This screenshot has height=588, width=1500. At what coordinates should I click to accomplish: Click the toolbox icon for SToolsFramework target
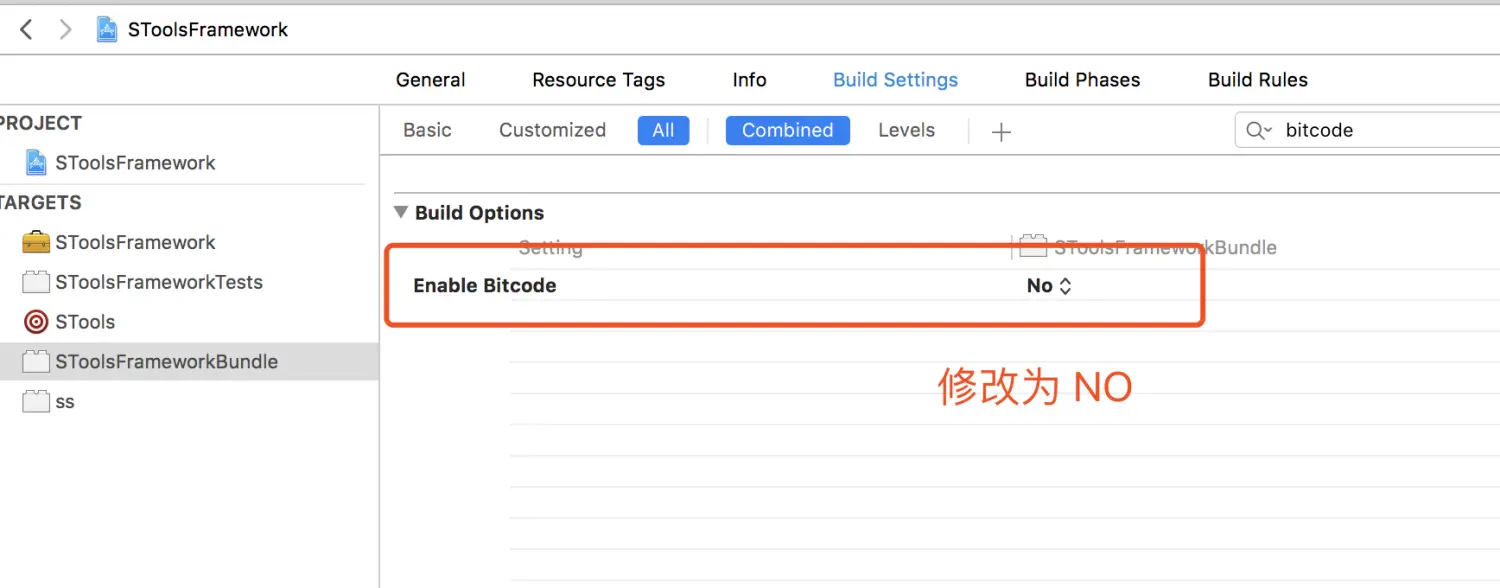pyautogui.click(x=36, y=242)
